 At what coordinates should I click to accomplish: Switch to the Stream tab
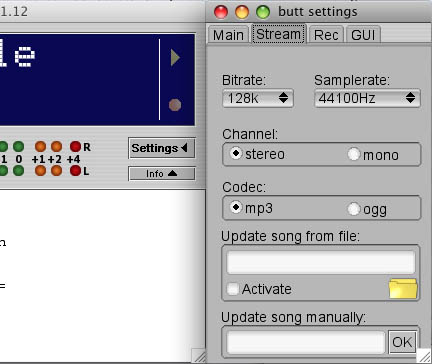pos(278,34)
